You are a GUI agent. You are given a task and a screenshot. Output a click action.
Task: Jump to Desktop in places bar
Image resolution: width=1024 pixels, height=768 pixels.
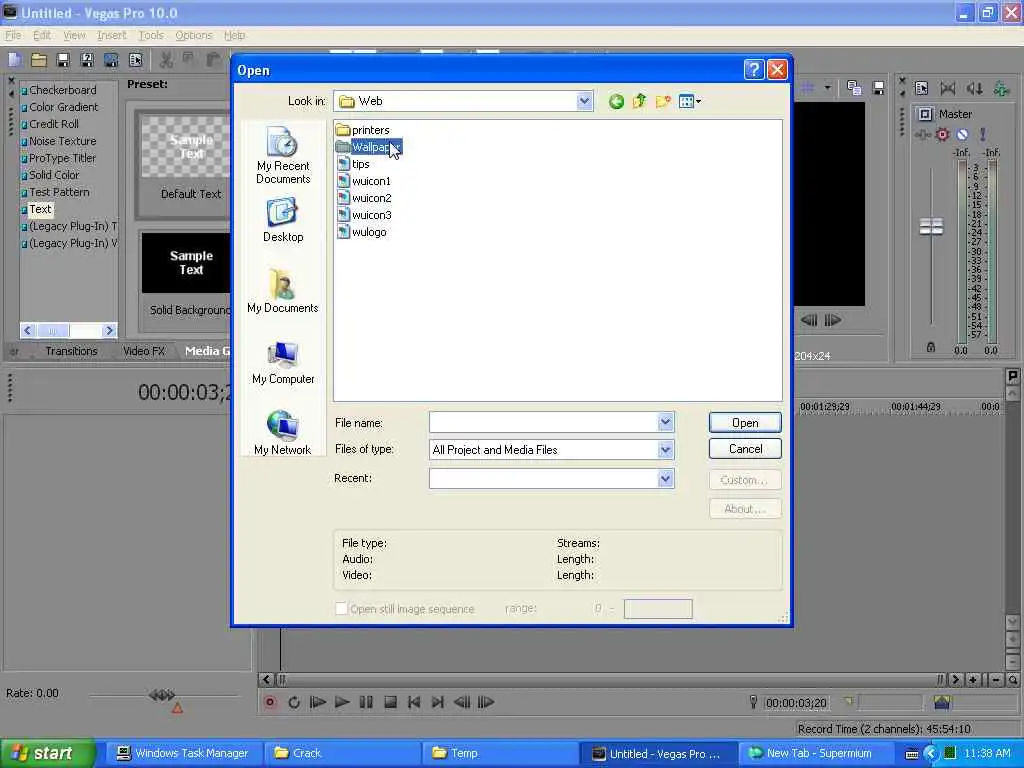pyautogui.click(x=283, y=221)
